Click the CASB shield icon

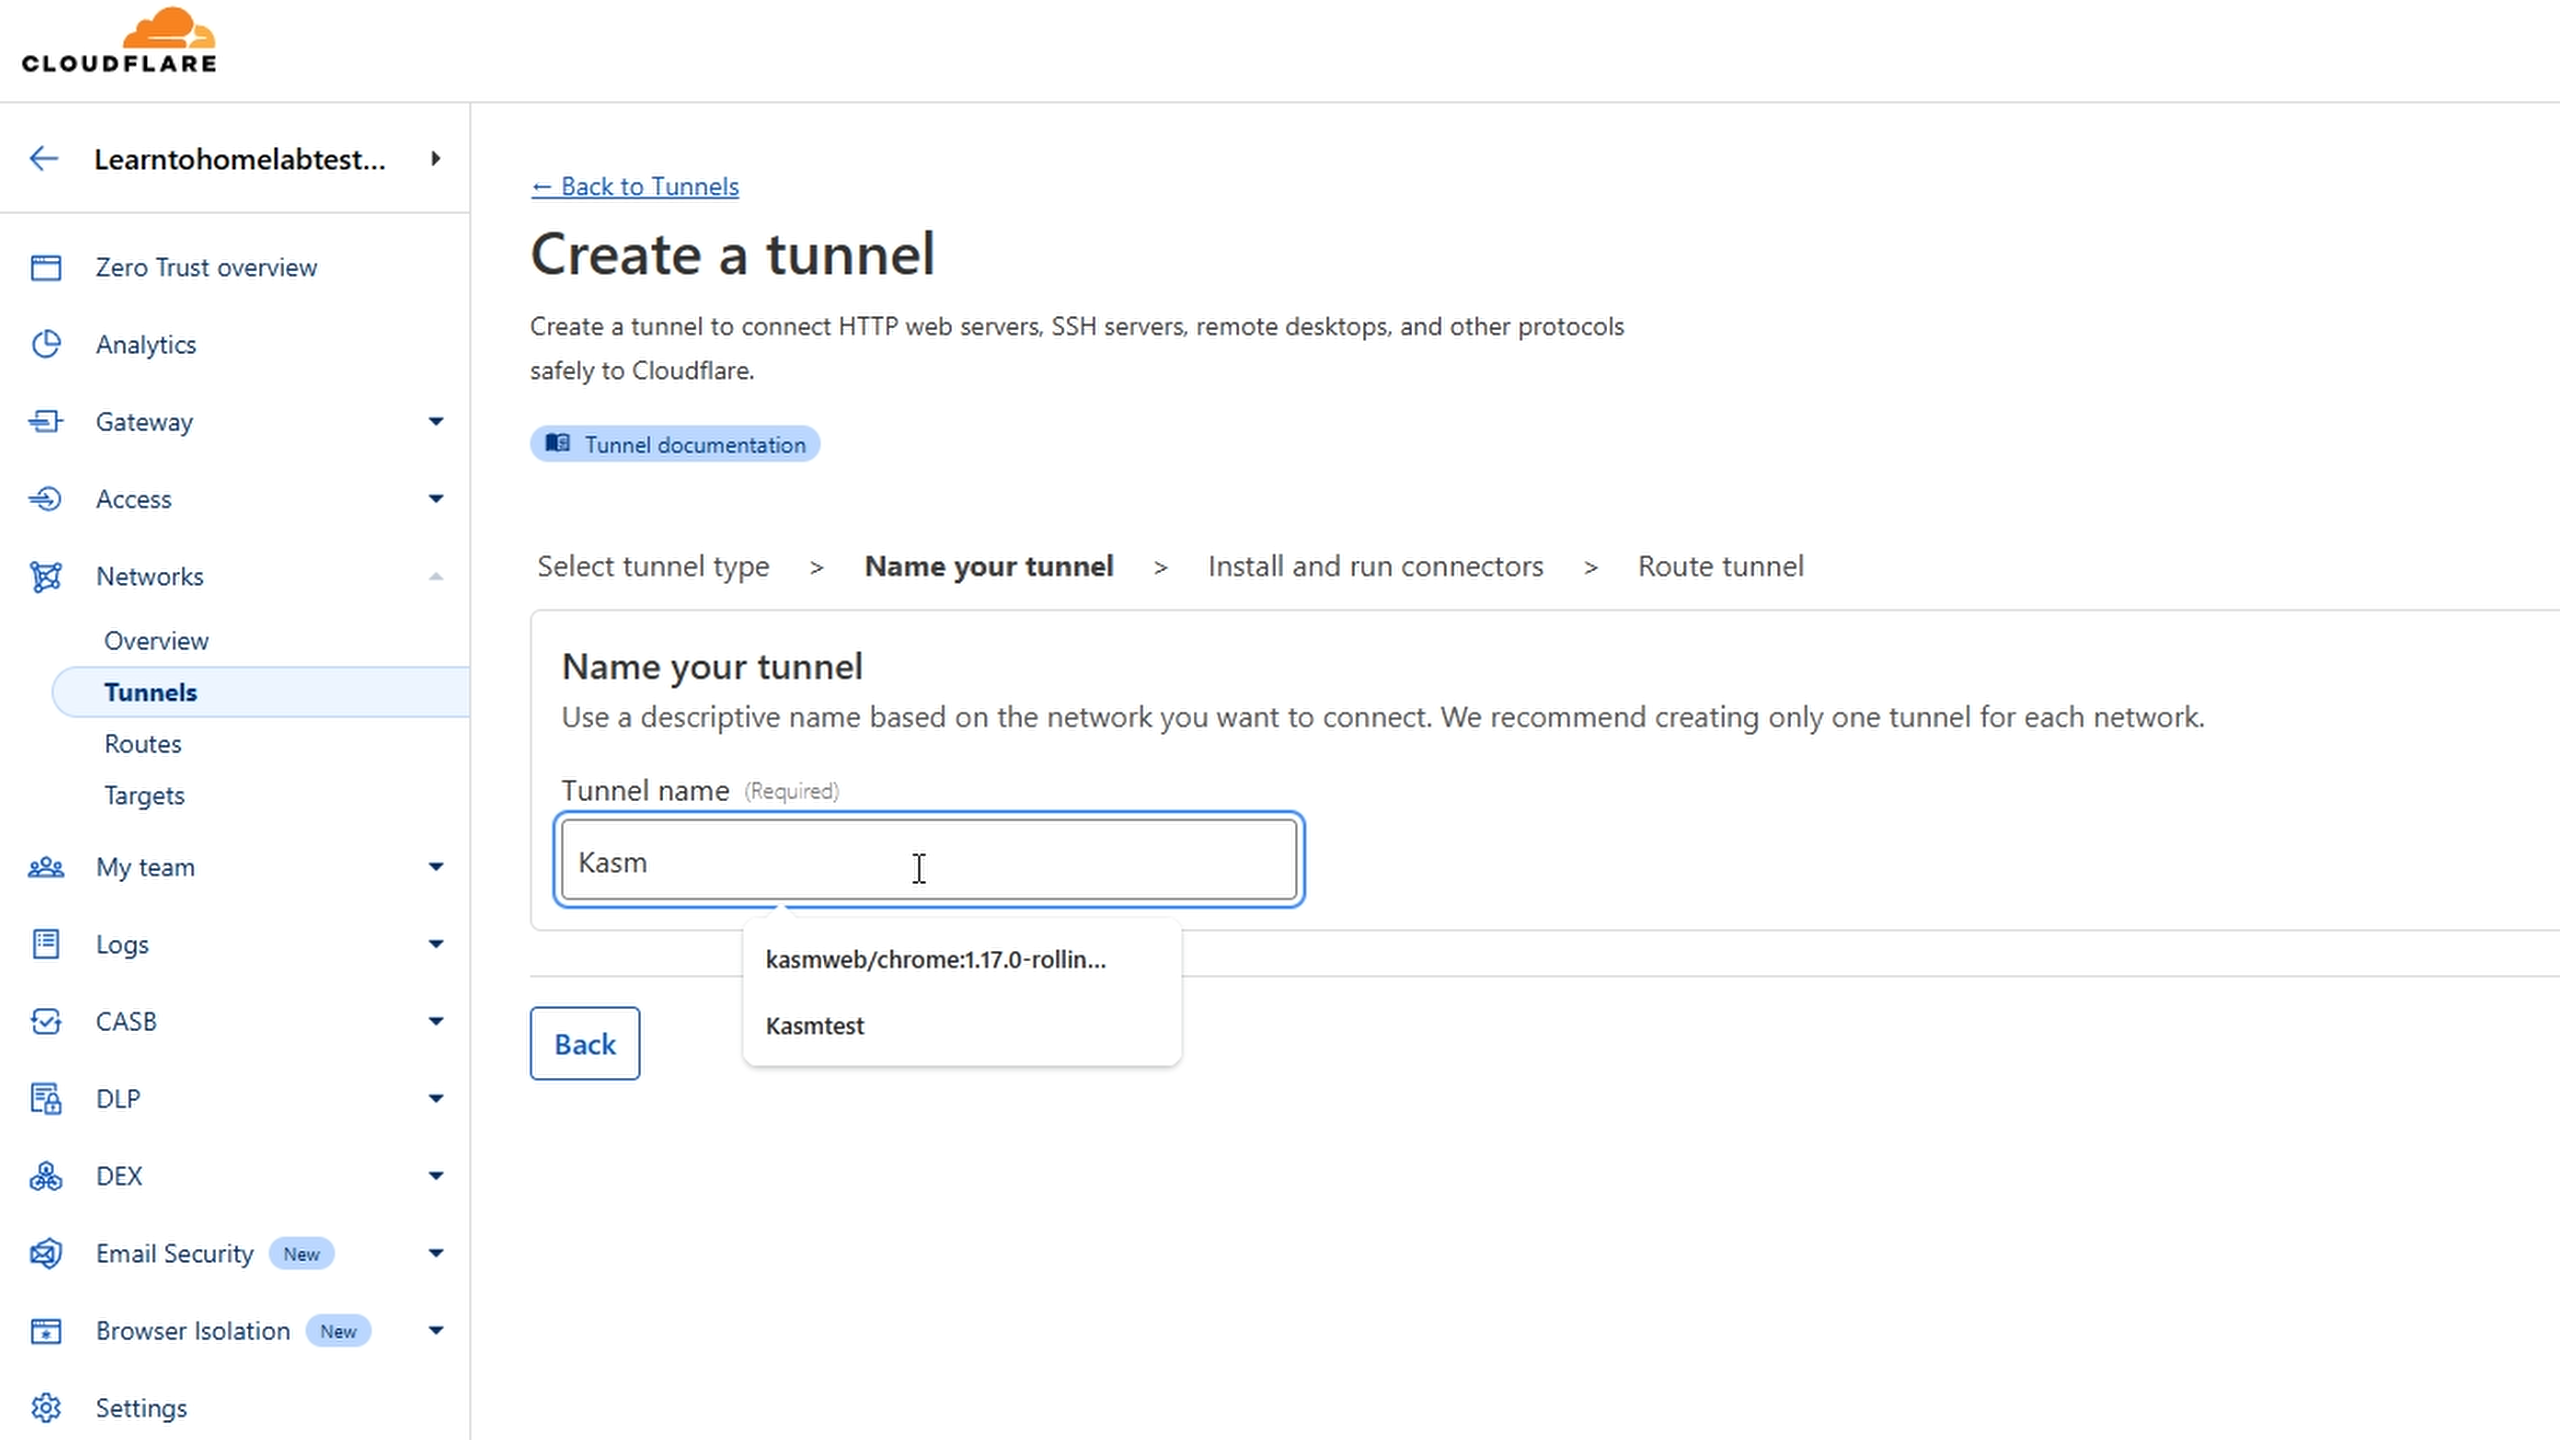[46, 1021]
